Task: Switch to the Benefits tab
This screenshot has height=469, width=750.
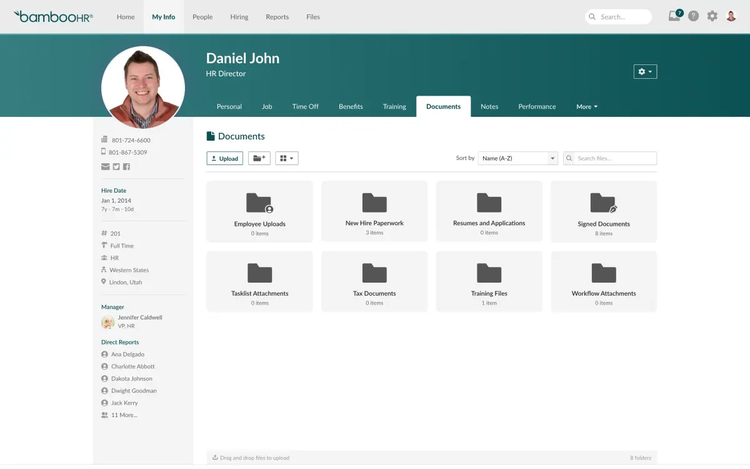Action: click(x=351, y=107)
